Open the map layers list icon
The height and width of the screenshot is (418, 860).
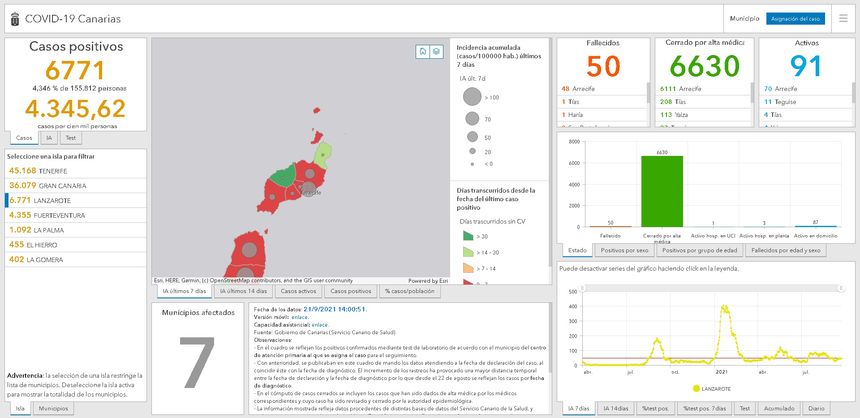437,51
